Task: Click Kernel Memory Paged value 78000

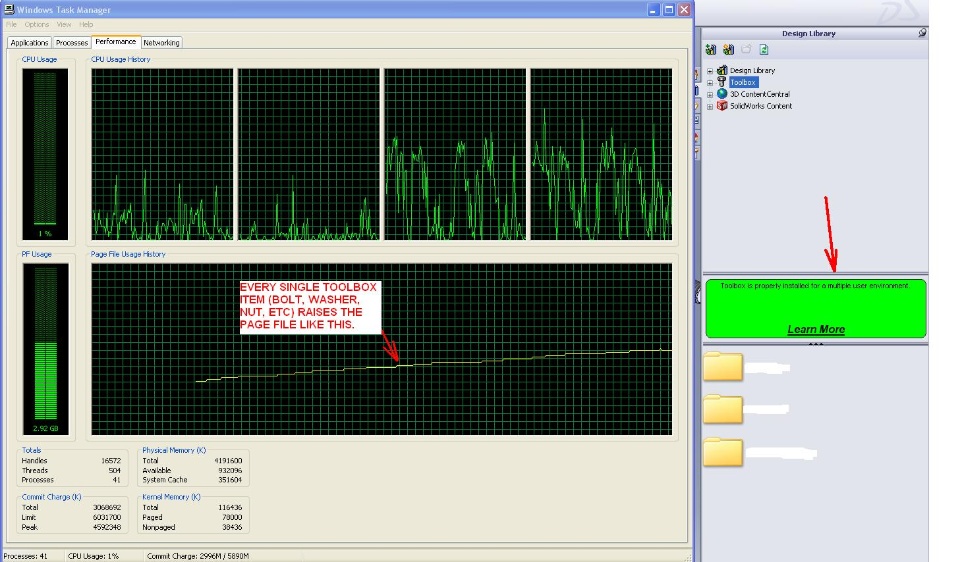Action: coord(232,517)
